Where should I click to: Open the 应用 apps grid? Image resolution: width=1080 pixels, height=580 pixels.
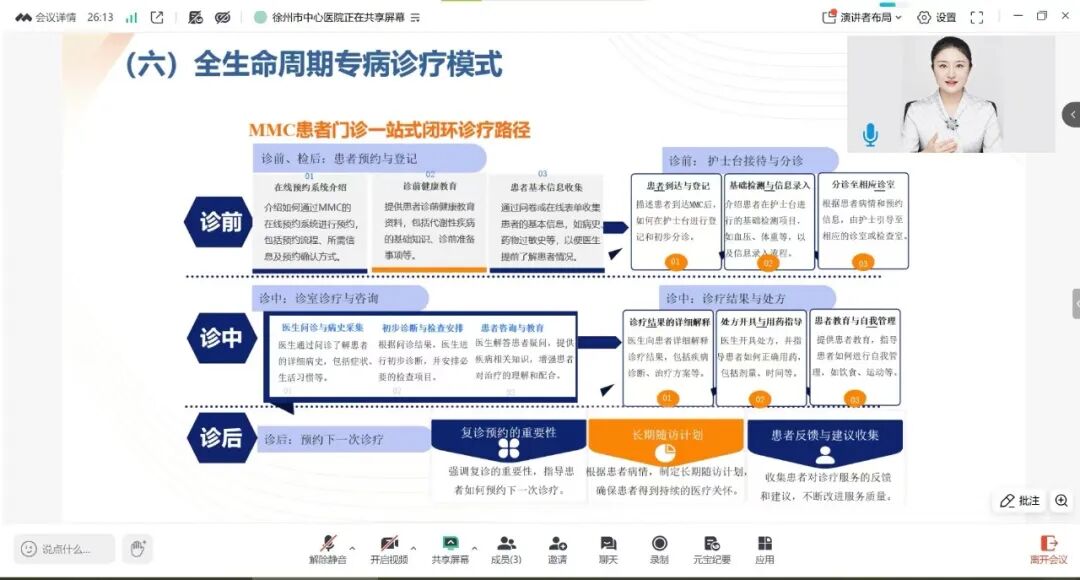(x=765, y=550)
